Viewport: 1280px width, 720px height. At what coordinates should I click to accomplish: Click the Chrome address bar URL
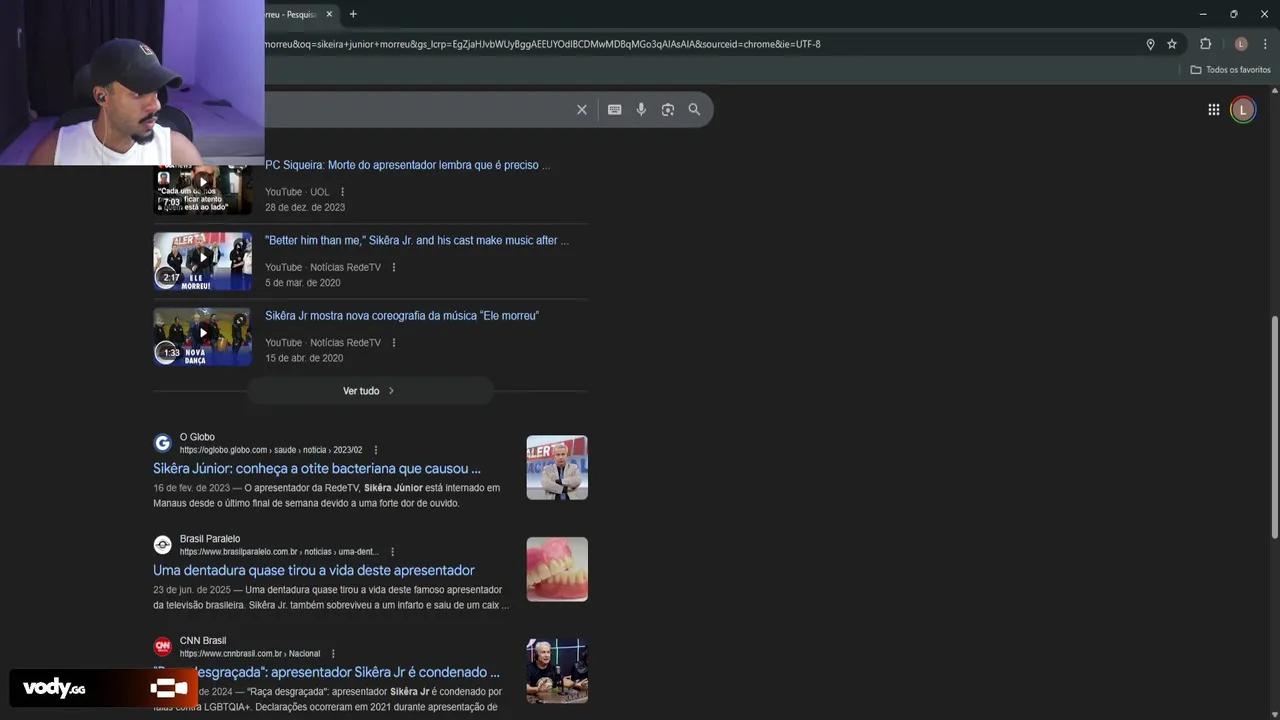tap(542, 44)
